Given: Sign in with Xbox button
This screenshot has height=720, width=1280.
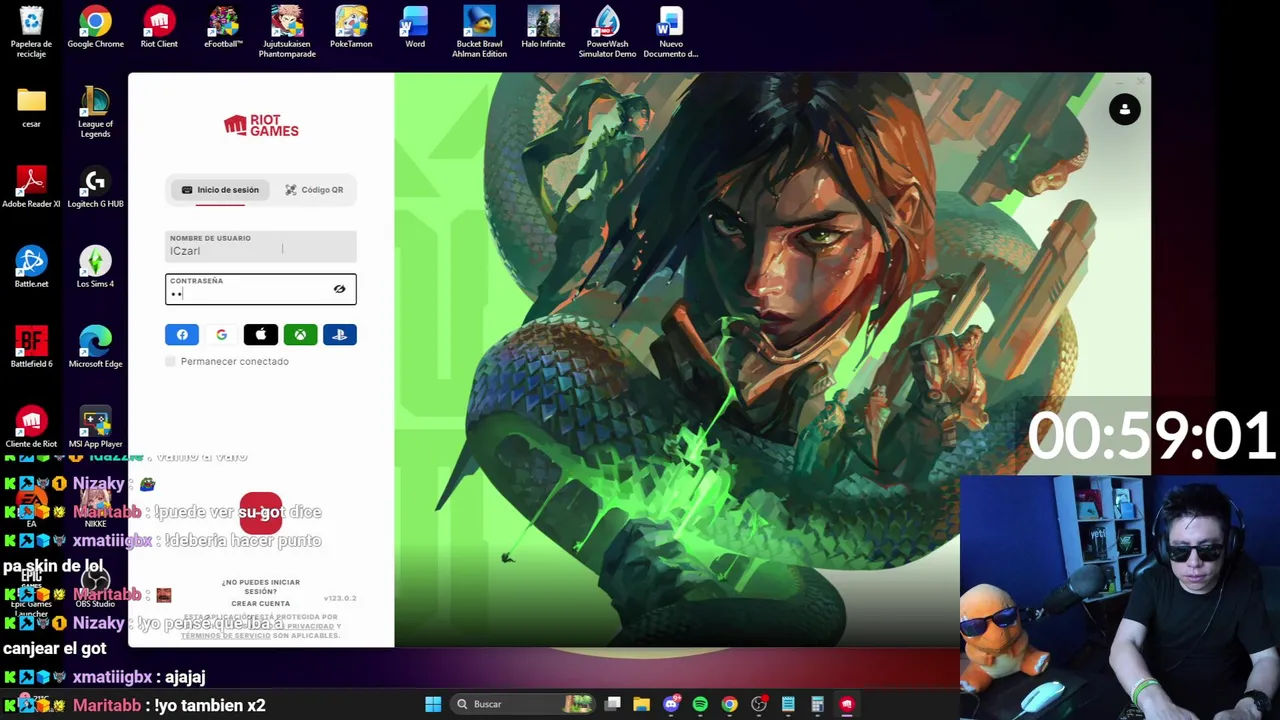Looking at the screenshot, I should click(300, 335).
